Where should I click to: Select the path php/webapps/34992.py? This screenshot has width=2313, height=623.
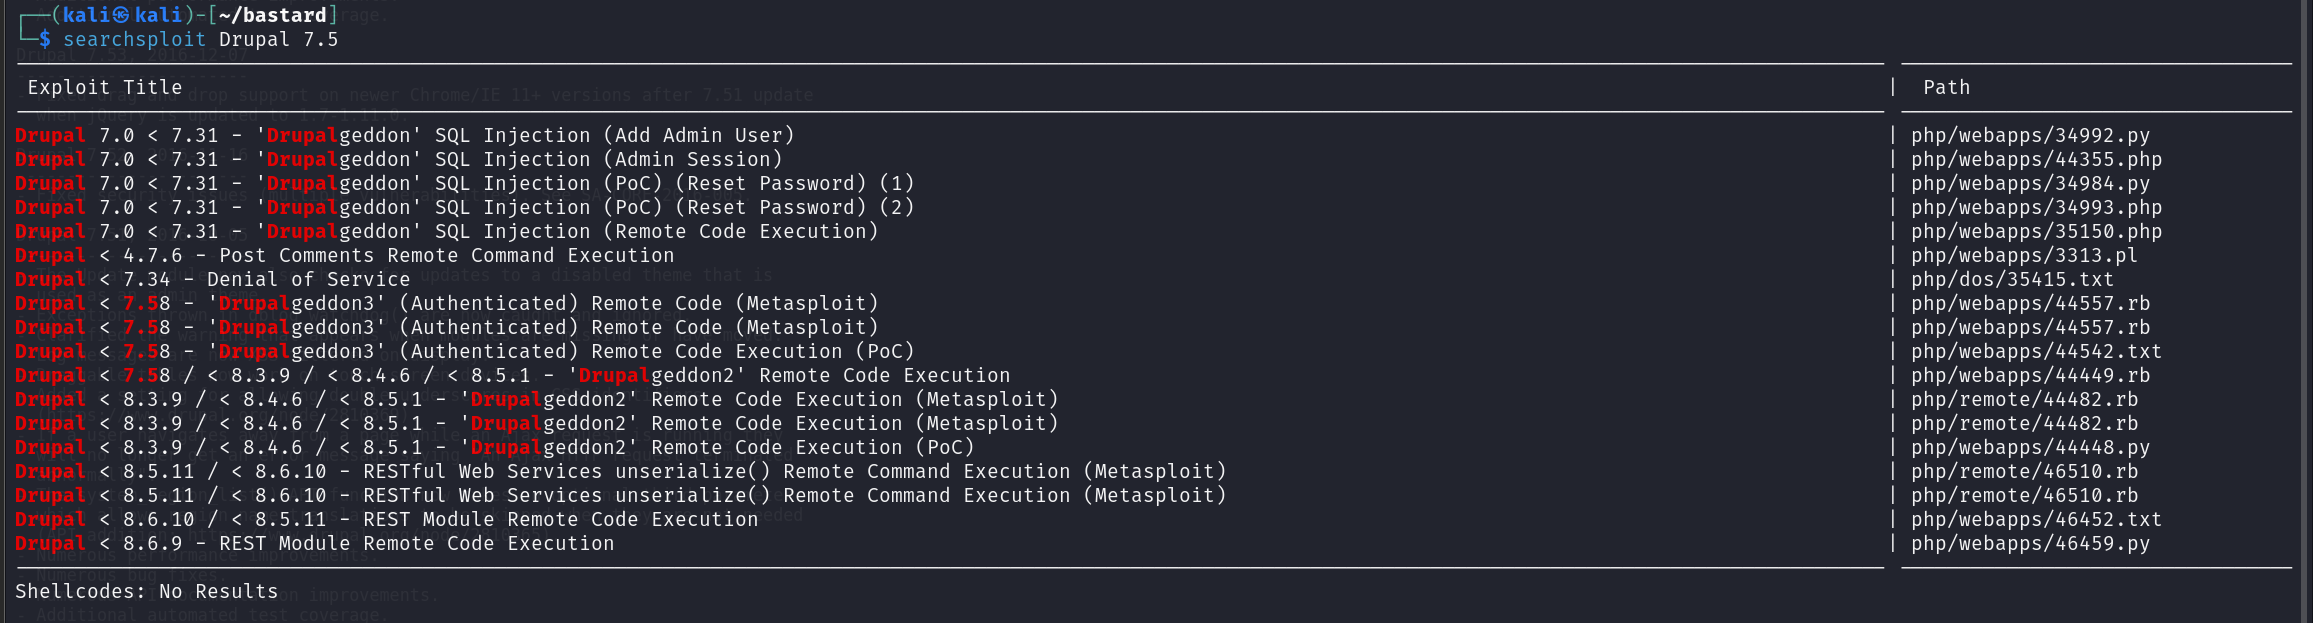(x=2030, y=136)
